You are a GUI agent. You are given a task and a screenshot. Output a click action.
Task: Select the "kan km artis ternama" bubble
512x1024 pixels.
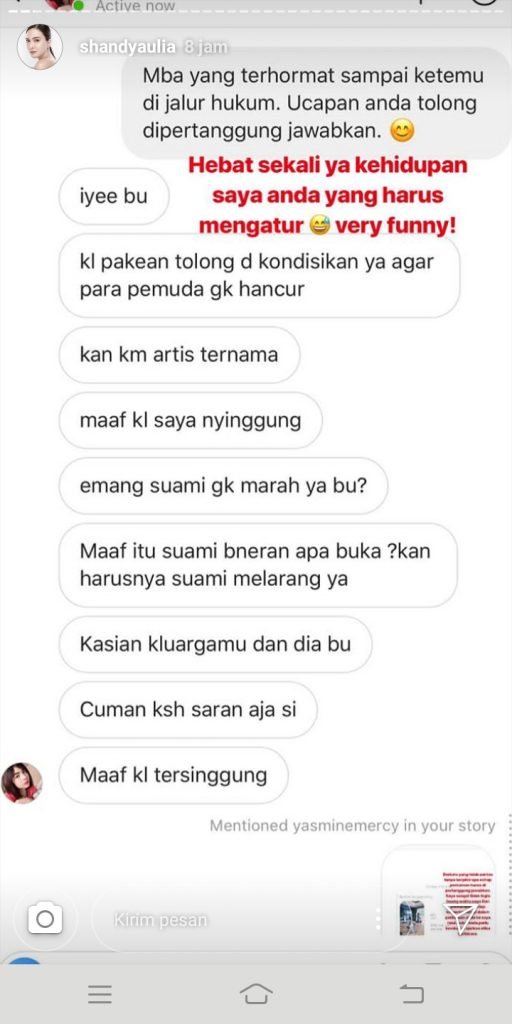(x=179, y=355)
